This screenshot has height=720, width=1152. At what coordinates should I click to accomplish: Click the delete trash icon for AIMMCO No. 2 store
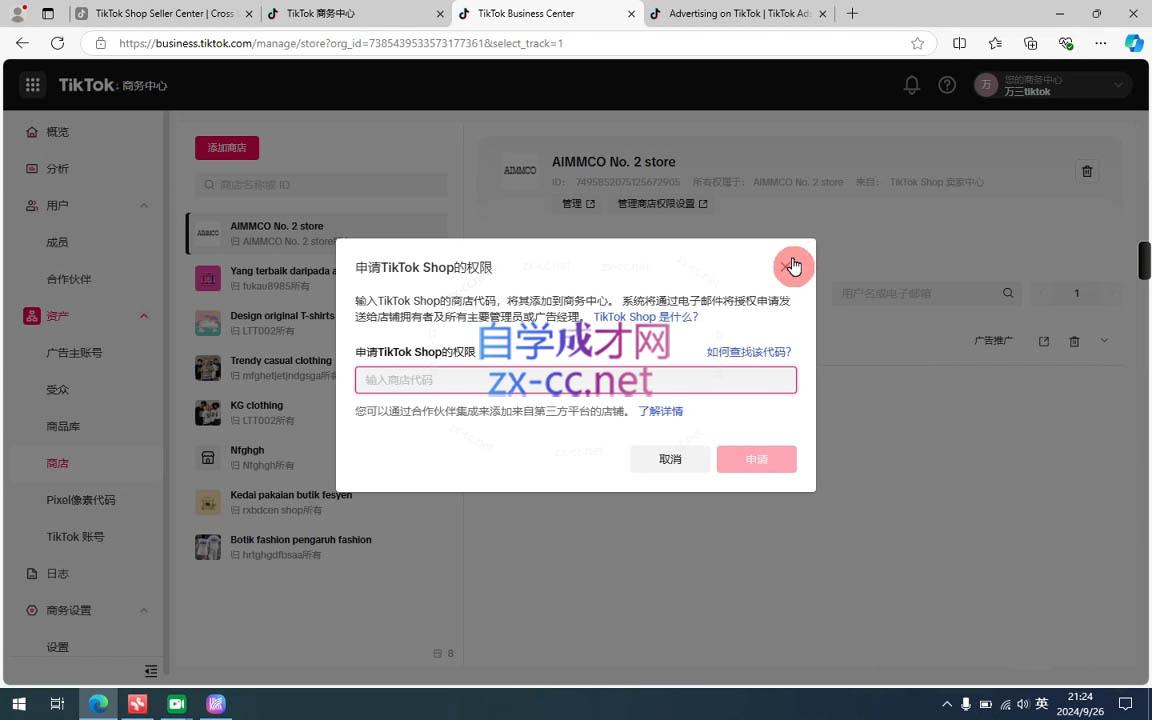coord(1087,171)
